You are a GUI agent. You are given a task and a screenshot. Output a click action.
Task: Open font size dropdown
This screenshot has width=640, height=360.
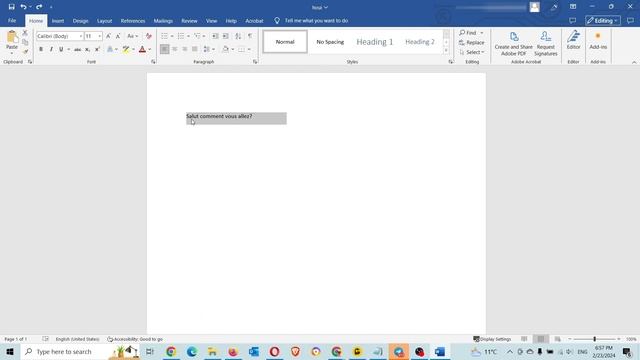(100, 36)
